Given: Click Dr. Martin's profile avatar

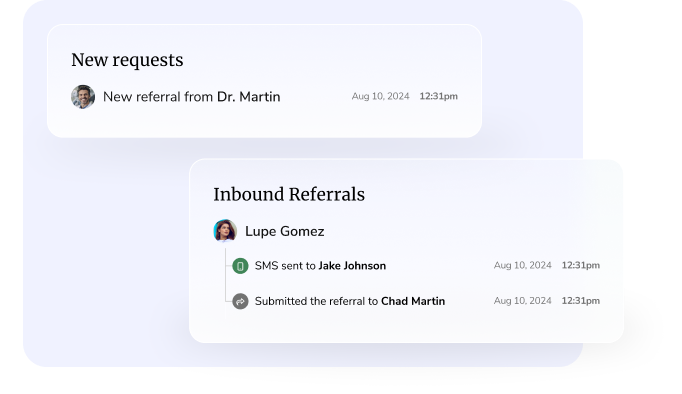Looking at the screenshot, I should click(x=83, y=97).
